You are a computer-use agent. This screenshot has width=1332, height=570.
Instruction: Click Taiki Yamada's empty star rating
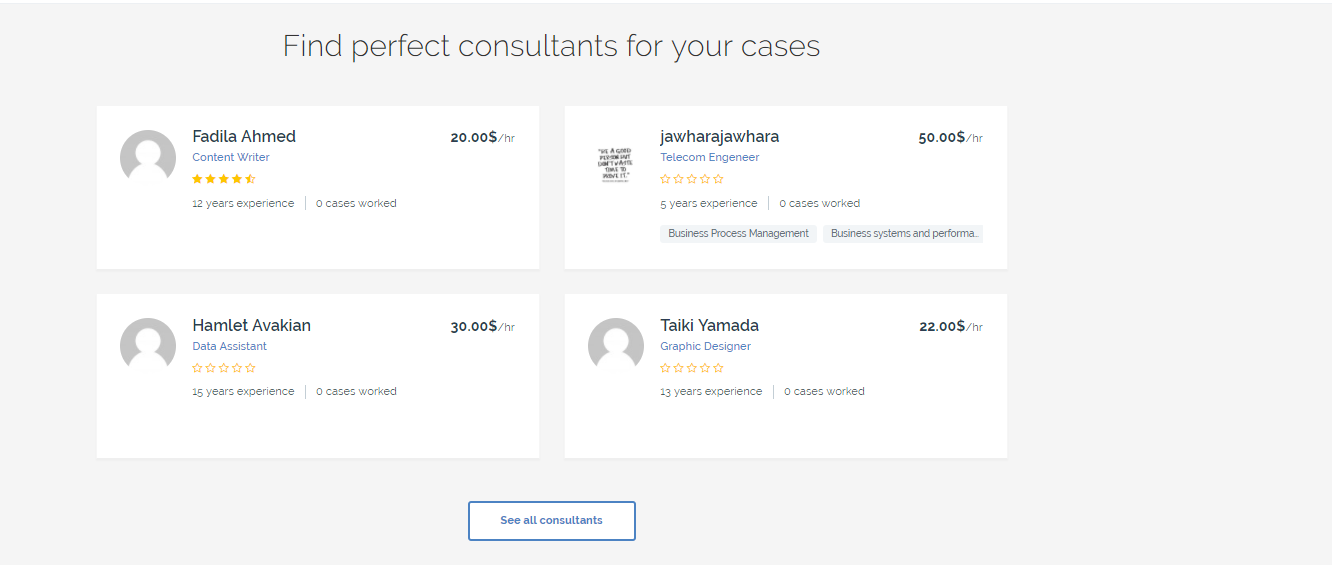click(692, 368)
